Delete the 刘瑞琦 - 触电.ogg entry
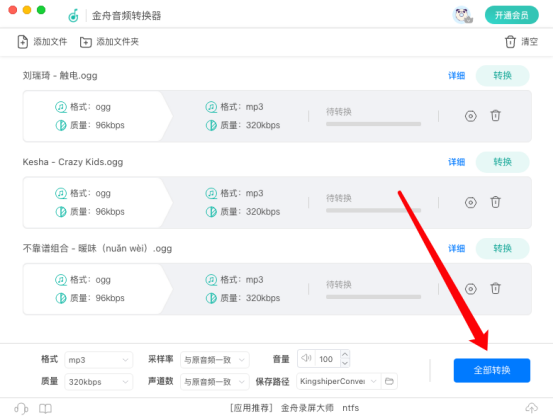 point(495,116)
